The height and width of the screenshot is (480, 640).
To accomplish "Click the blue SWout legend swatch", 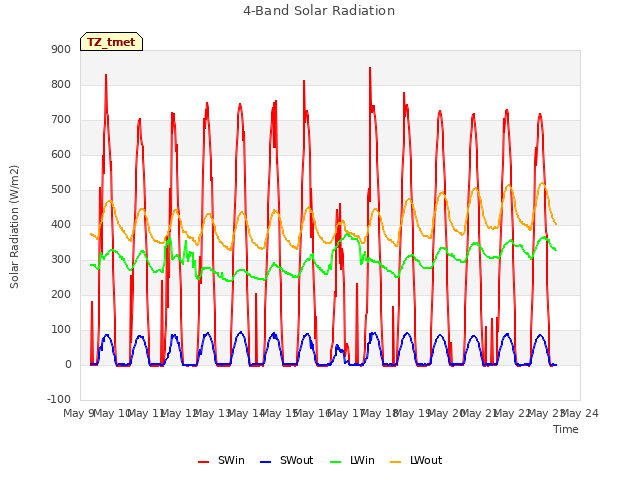I will coord(265,462).
